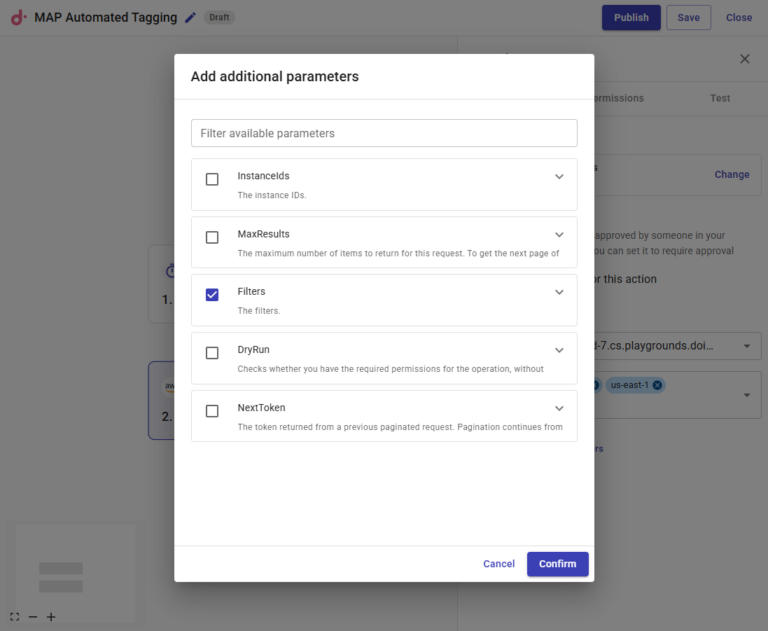Click the canvas minimap thumbnail
The width and height of the screenshot is (768, 631).
[61, 576]
